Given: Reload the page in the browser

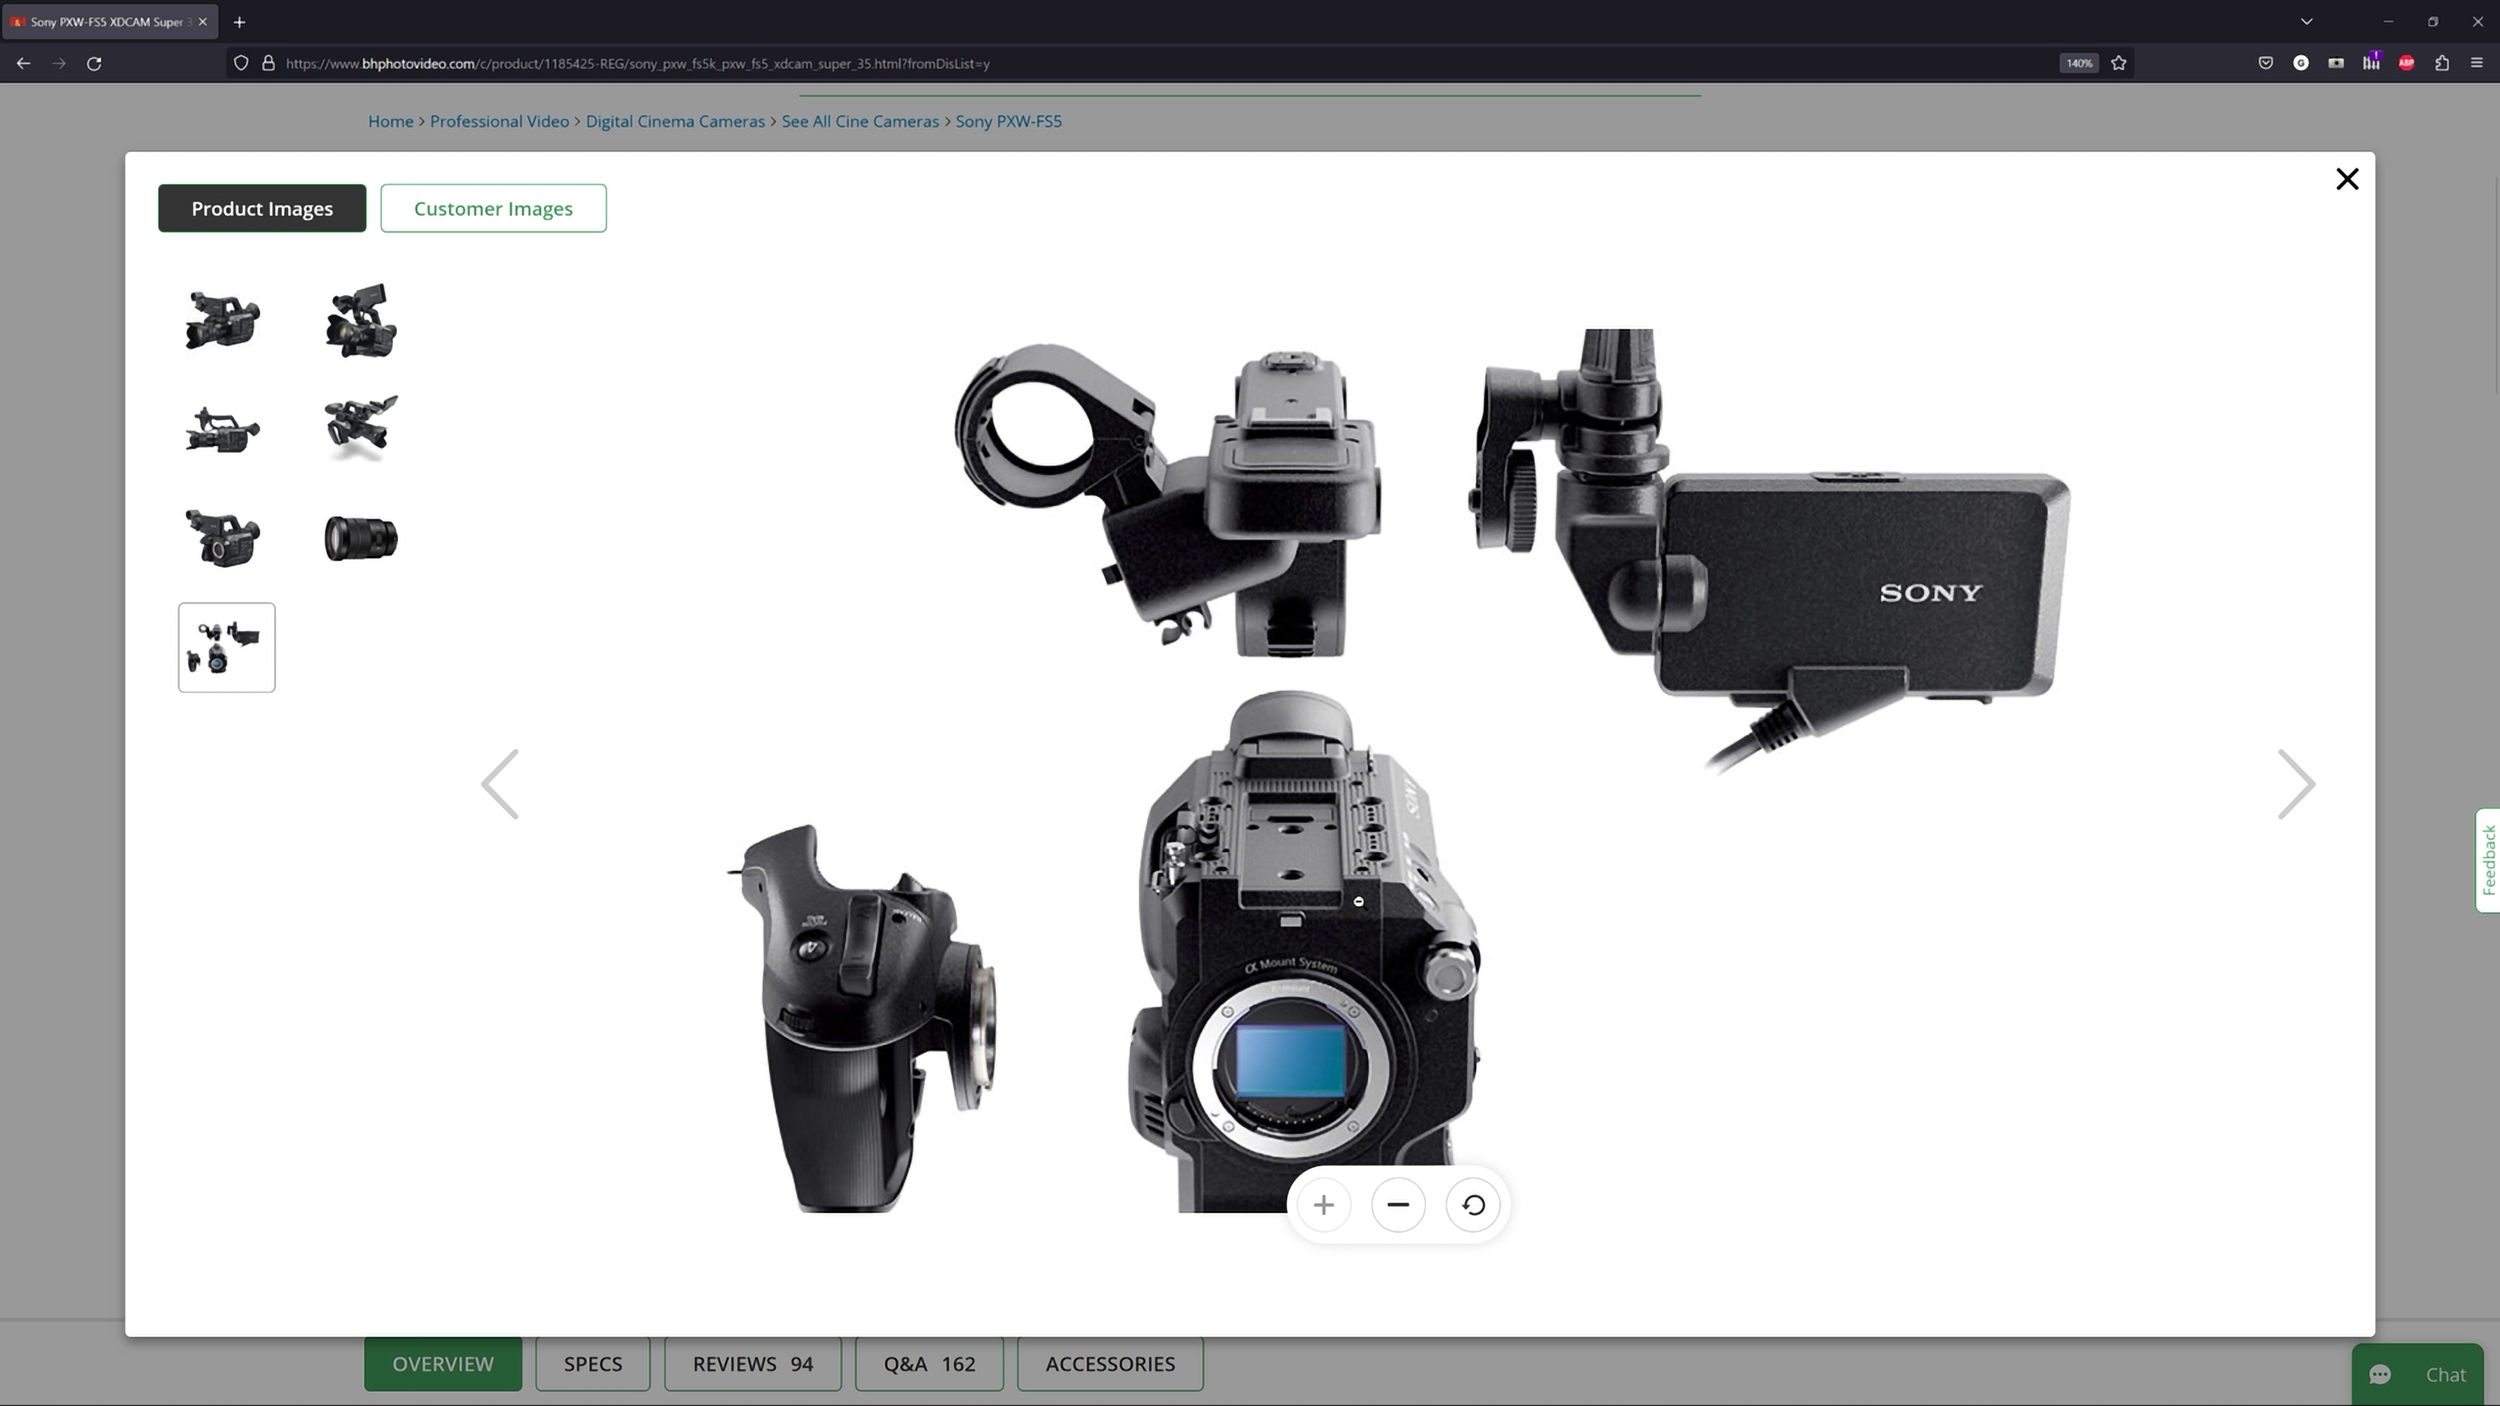Looking at the screenshot, I should [x=94, y=63].
